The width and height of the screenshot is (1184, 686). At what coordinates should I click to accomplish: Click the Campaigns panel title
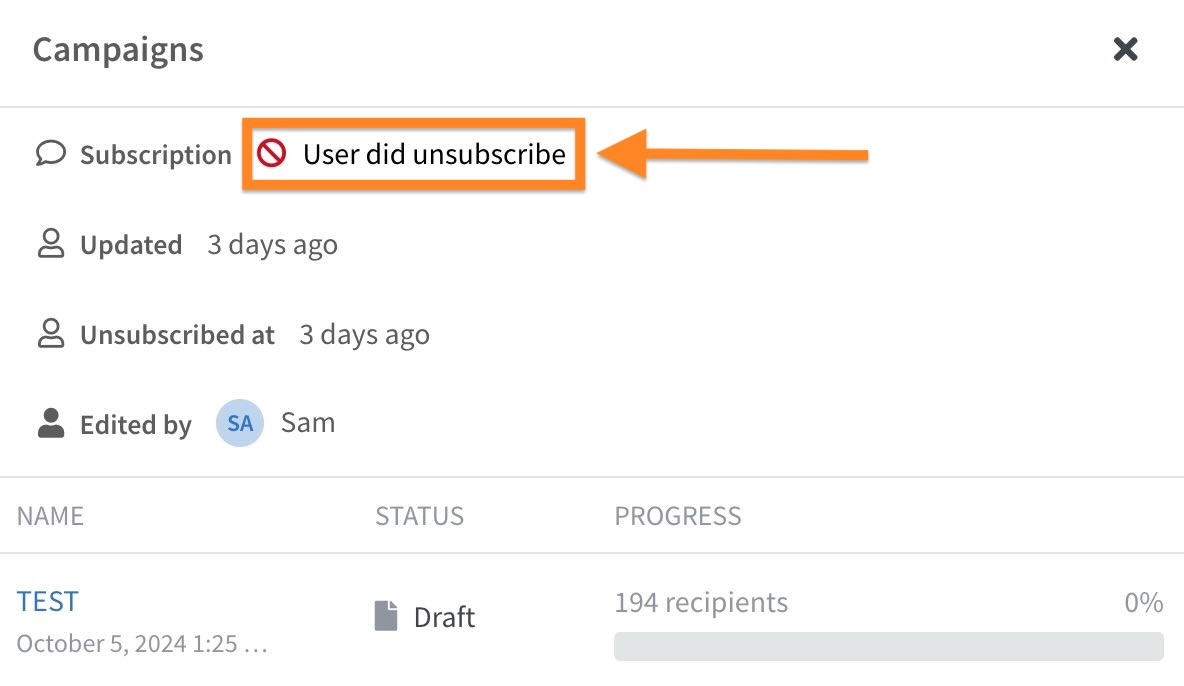coord(119,50)
